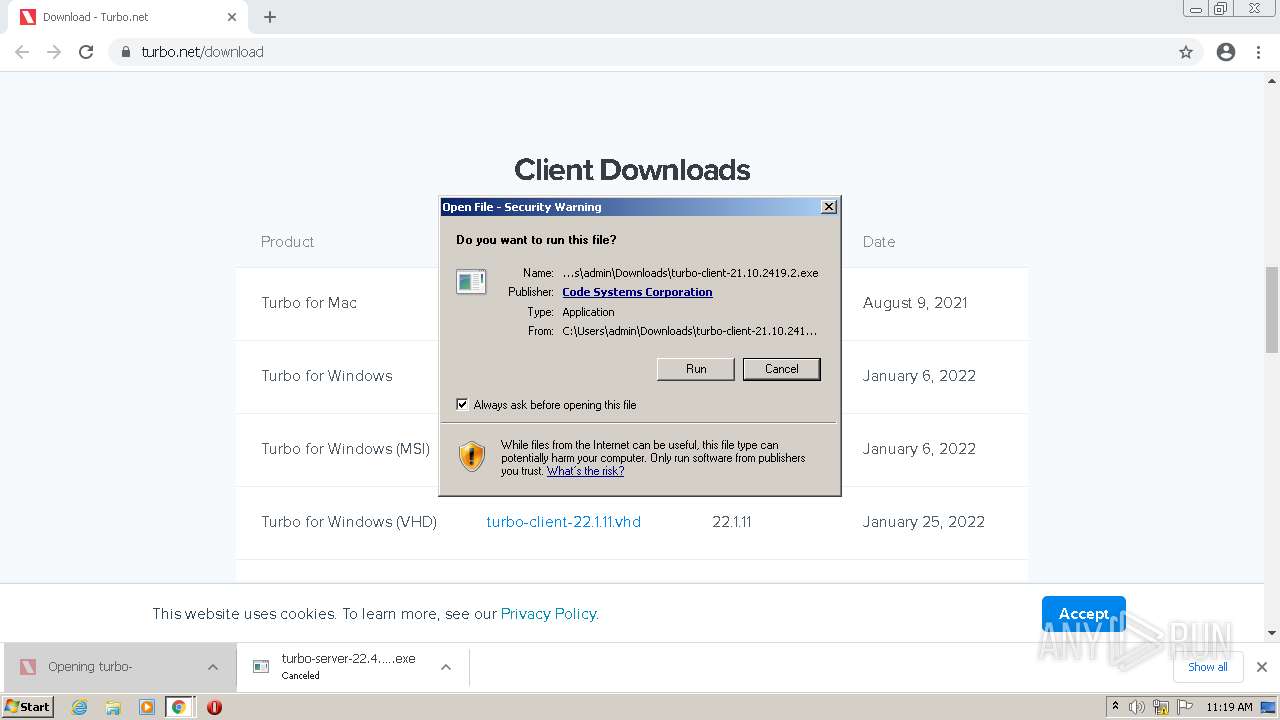Reload the turbo.net page
Screen dimensions: 1280x720
tap(86, 52)
